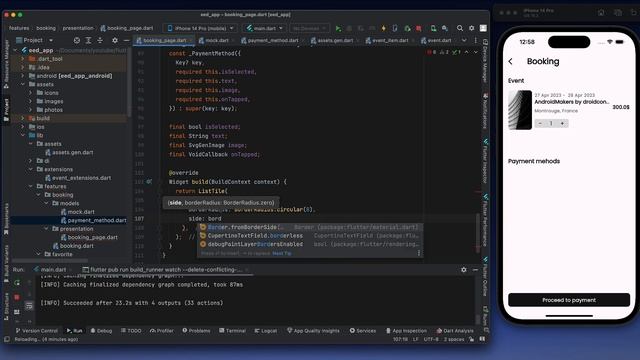Click Project tree horizontal scrollbar
The width and height of the screenshot is (640, 360).
pyautogui.click(x=50, y=260)
